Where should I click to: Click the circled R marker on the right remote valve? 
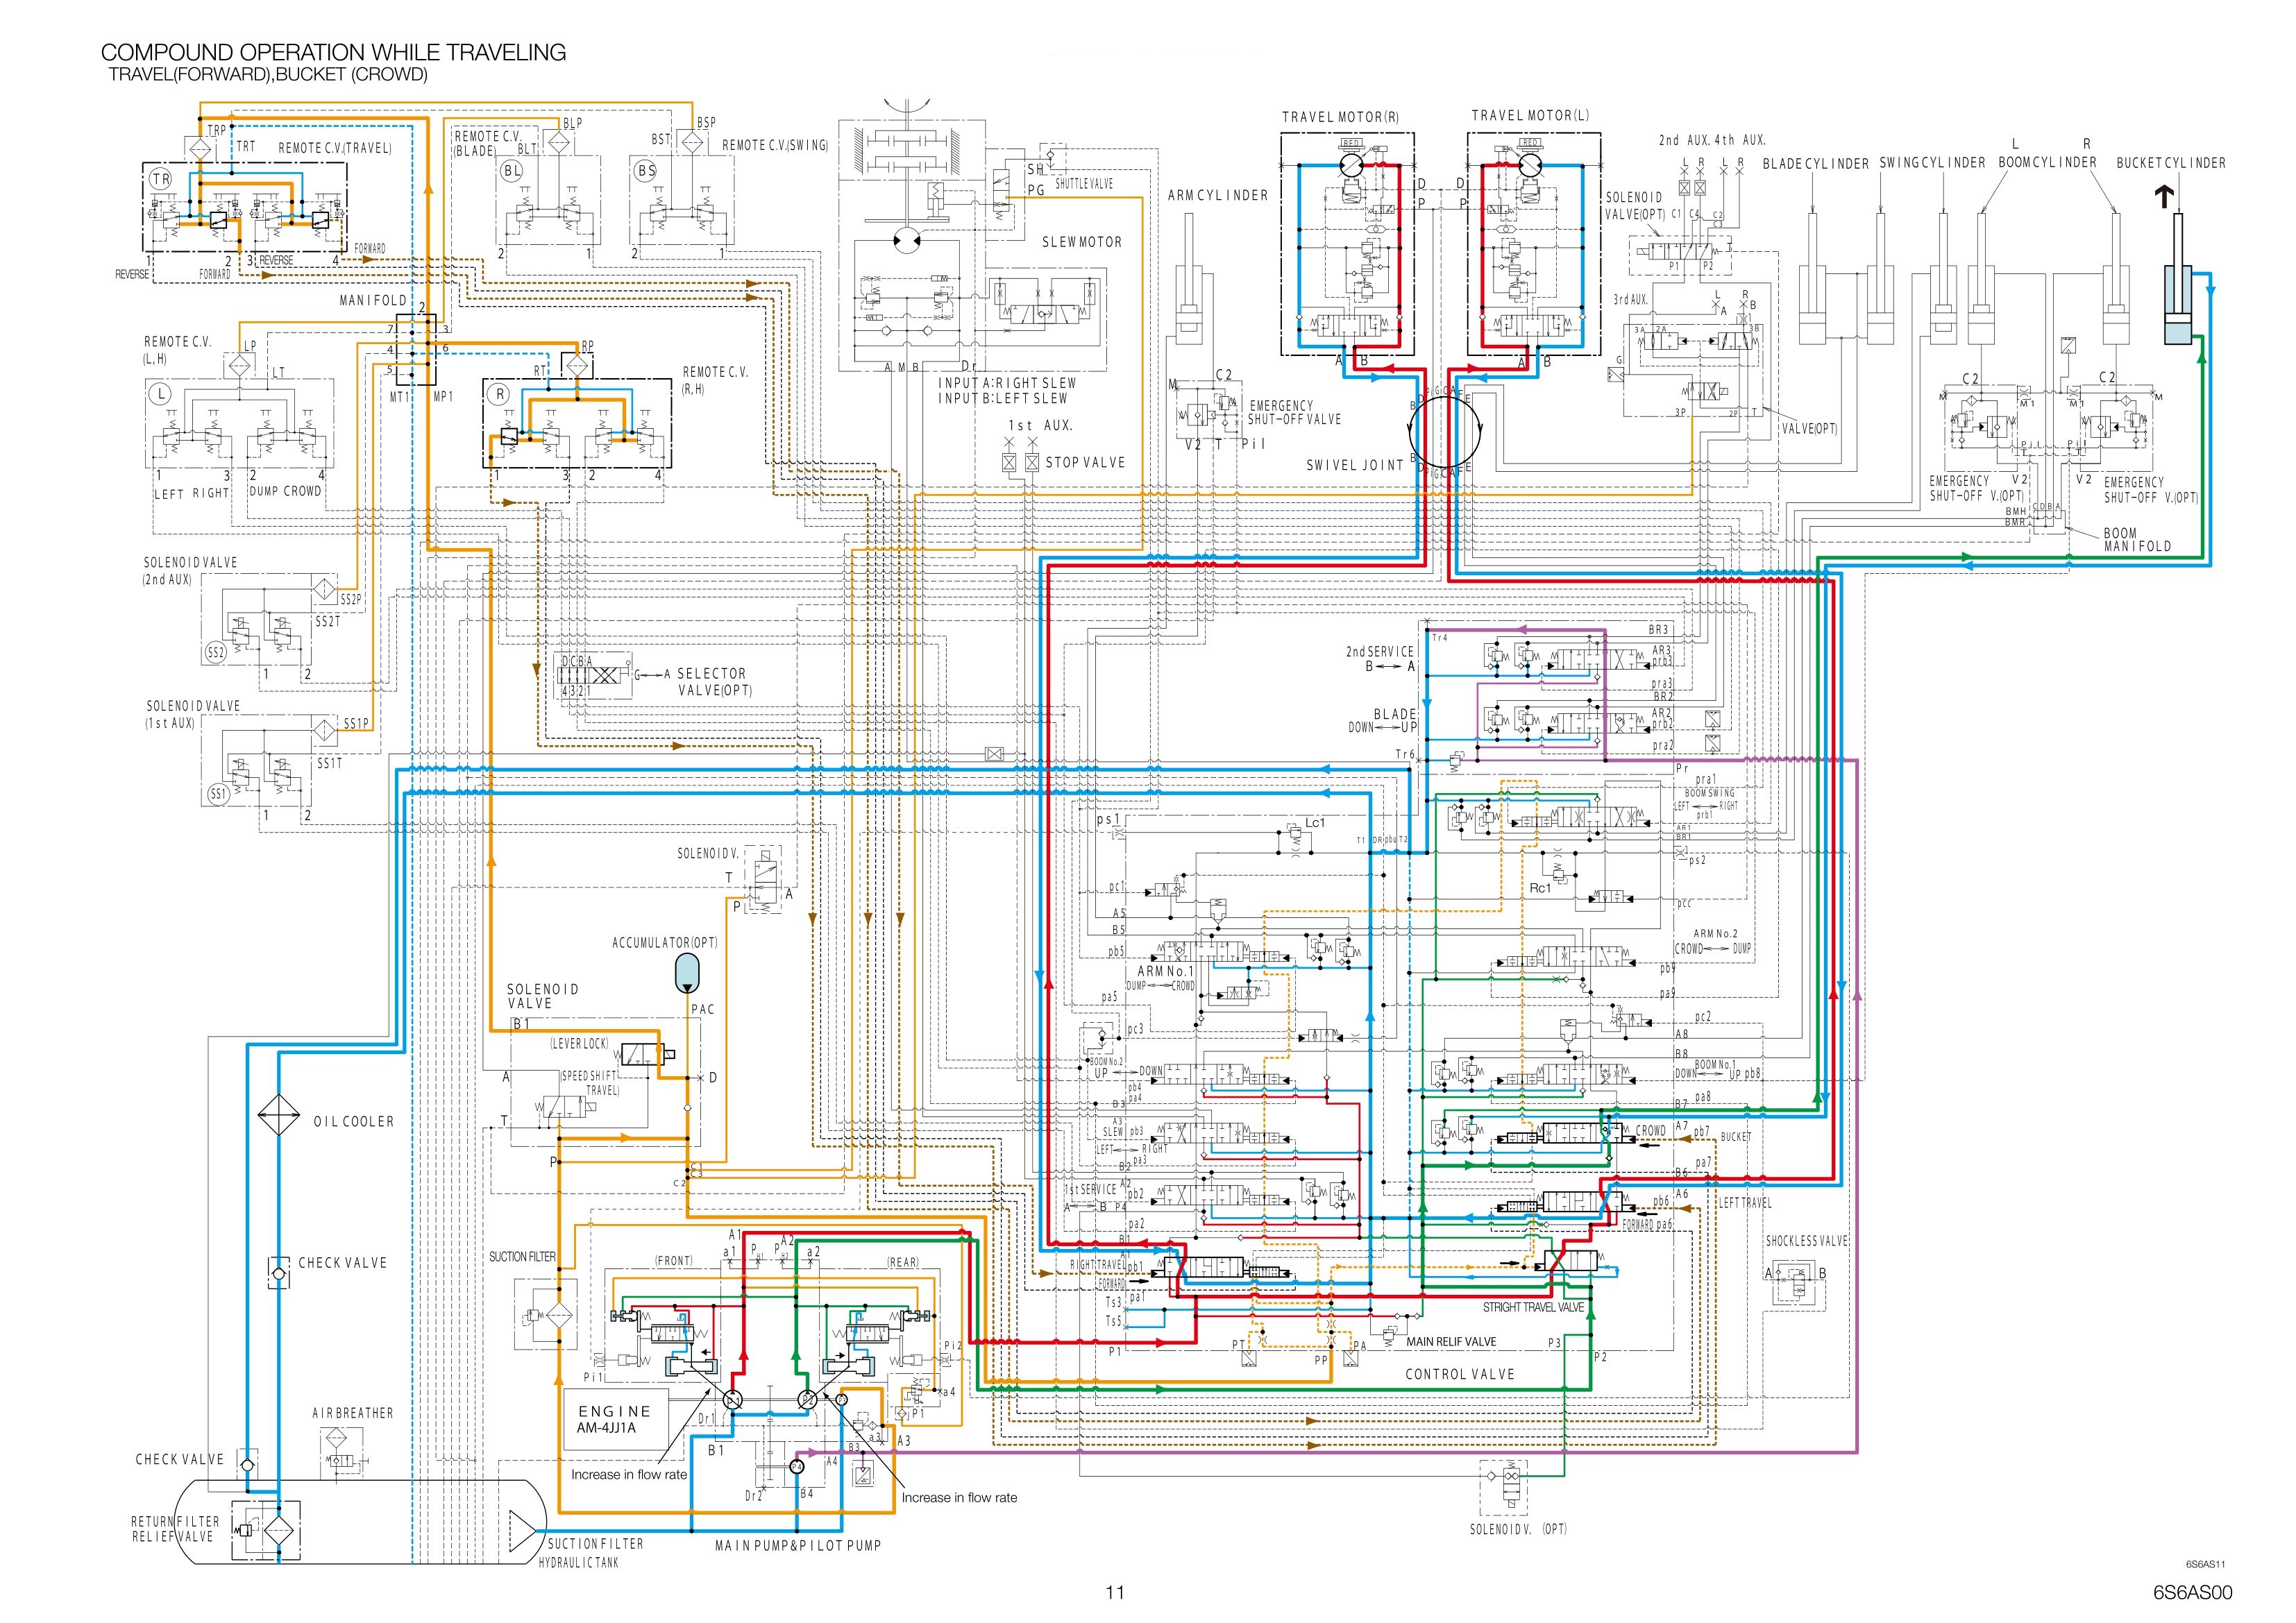click(500, 394)
